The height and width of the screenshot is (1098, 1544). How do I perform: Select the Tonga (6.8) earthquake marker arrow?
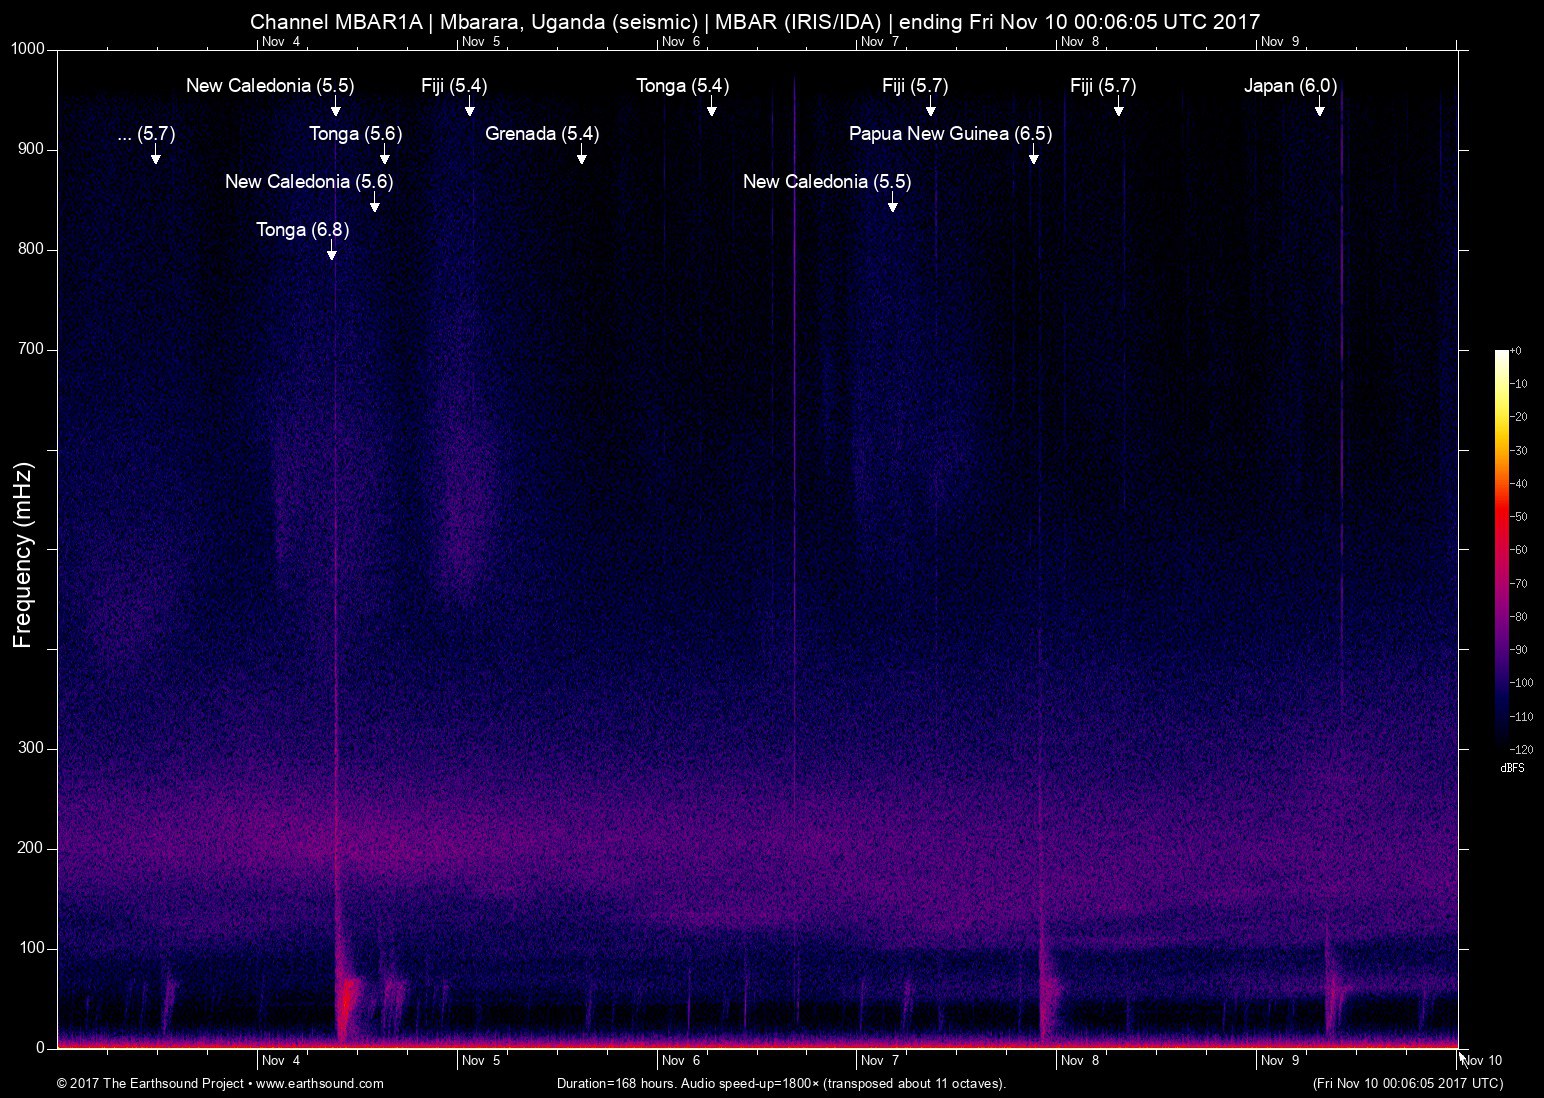coord(331,254)
